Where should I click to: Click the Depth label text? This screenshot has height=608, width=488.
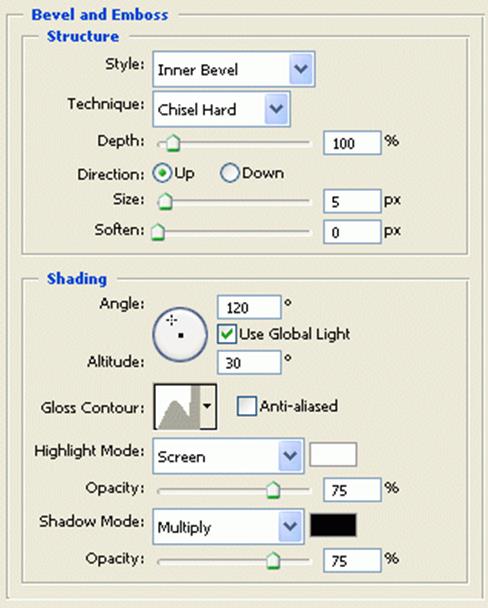121,141
